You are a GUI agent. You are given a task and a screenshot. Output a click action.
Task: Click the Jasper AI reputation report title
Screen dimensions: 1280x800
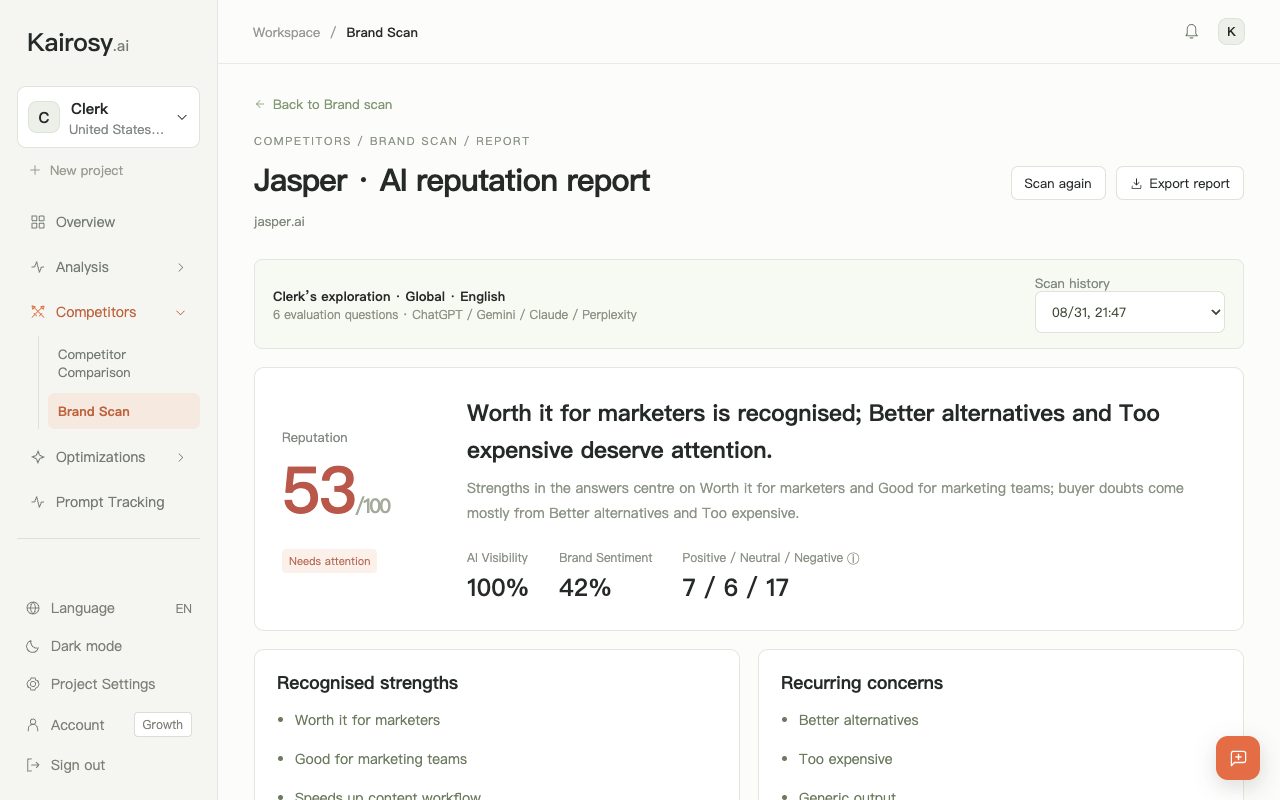pos(452,180)
